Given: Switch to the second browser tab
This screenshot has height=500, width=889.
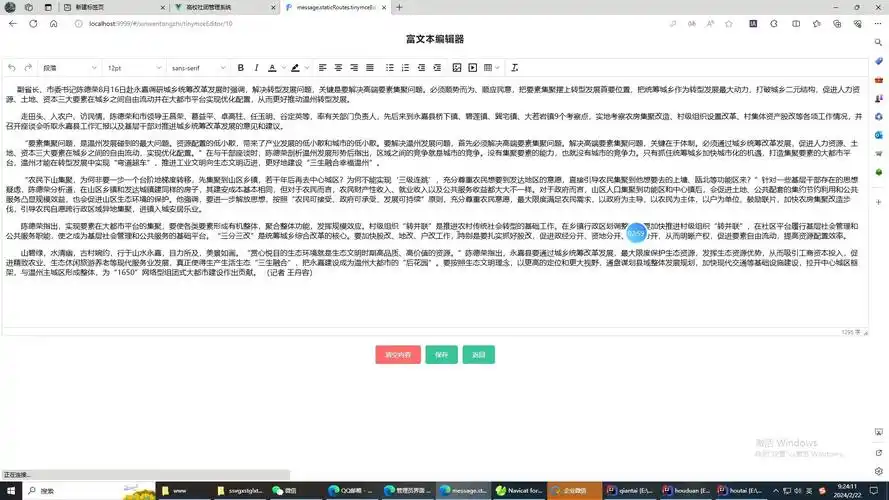Looking at the screenshot, I should pyautogui.click(x=224, y=7).
